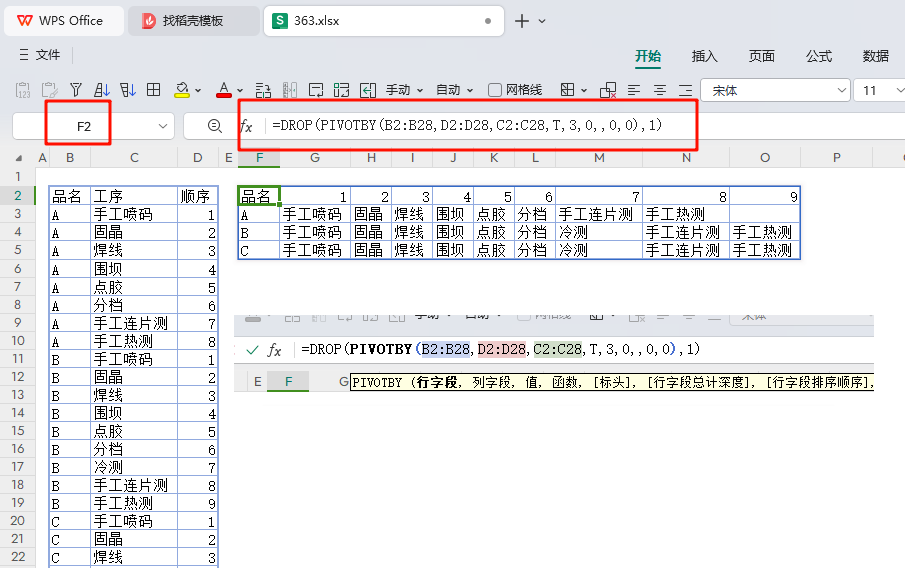Click the clear formatting icon with red x
The height and width of the screenshot is (568, 905).
tap(608, 90)
